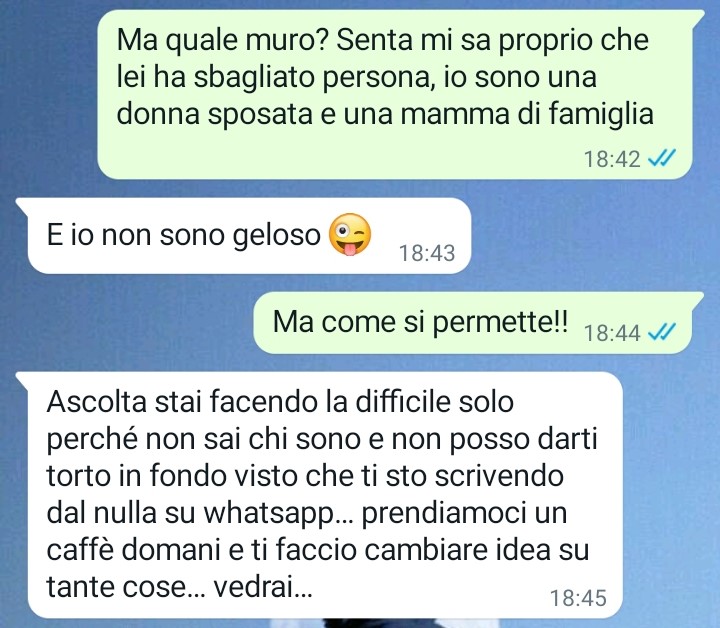This screenshot has width=720, height=628.
Task: Tap the 18:42 timestamp
Action: [x=612, y=159]
